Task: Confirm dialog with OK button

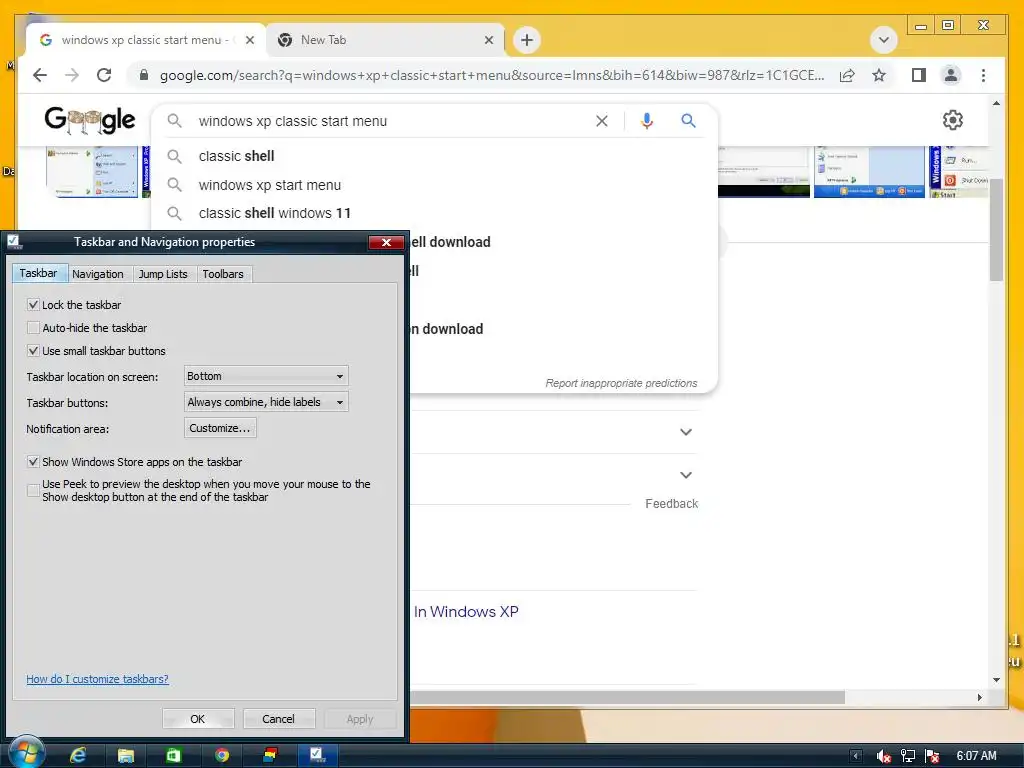Action: [198, 719]
